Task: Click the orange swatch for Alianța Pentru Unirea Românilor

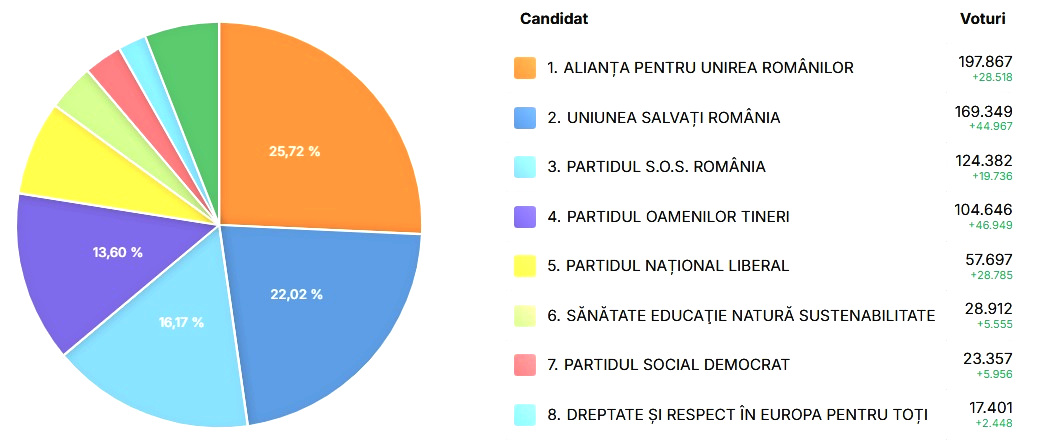Action: click(x=525, y=68)
